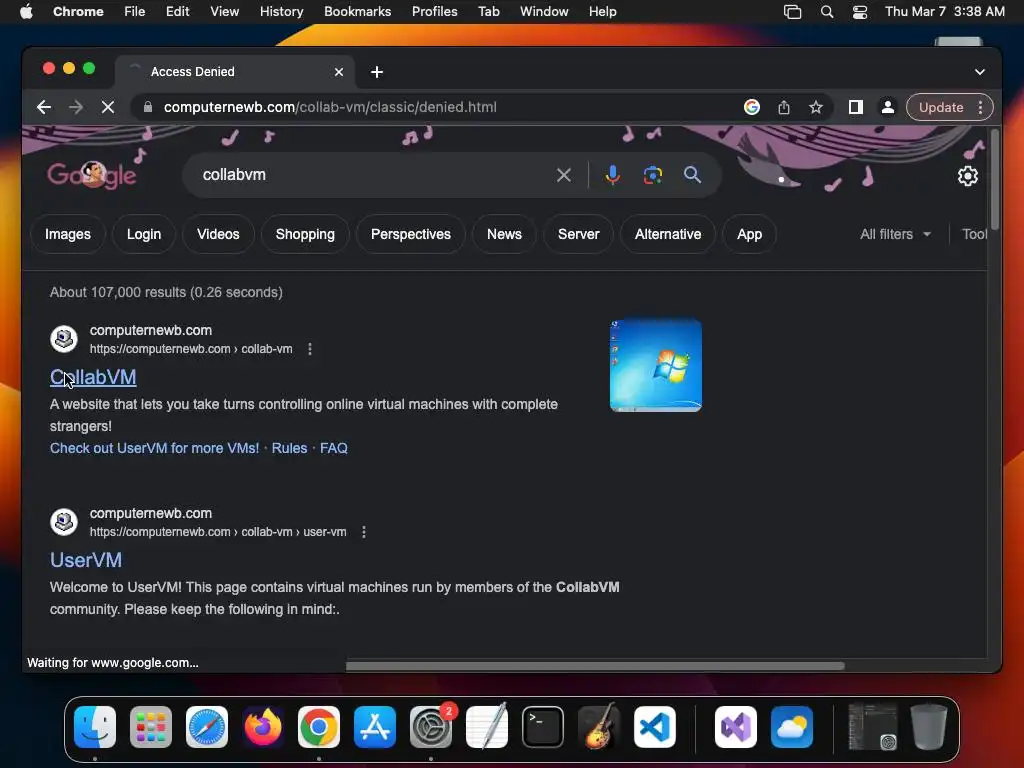Expand the All filters dropdown
Viewport: 1024px width, 768px height.
pyautogui.click(x=895, y=234)
